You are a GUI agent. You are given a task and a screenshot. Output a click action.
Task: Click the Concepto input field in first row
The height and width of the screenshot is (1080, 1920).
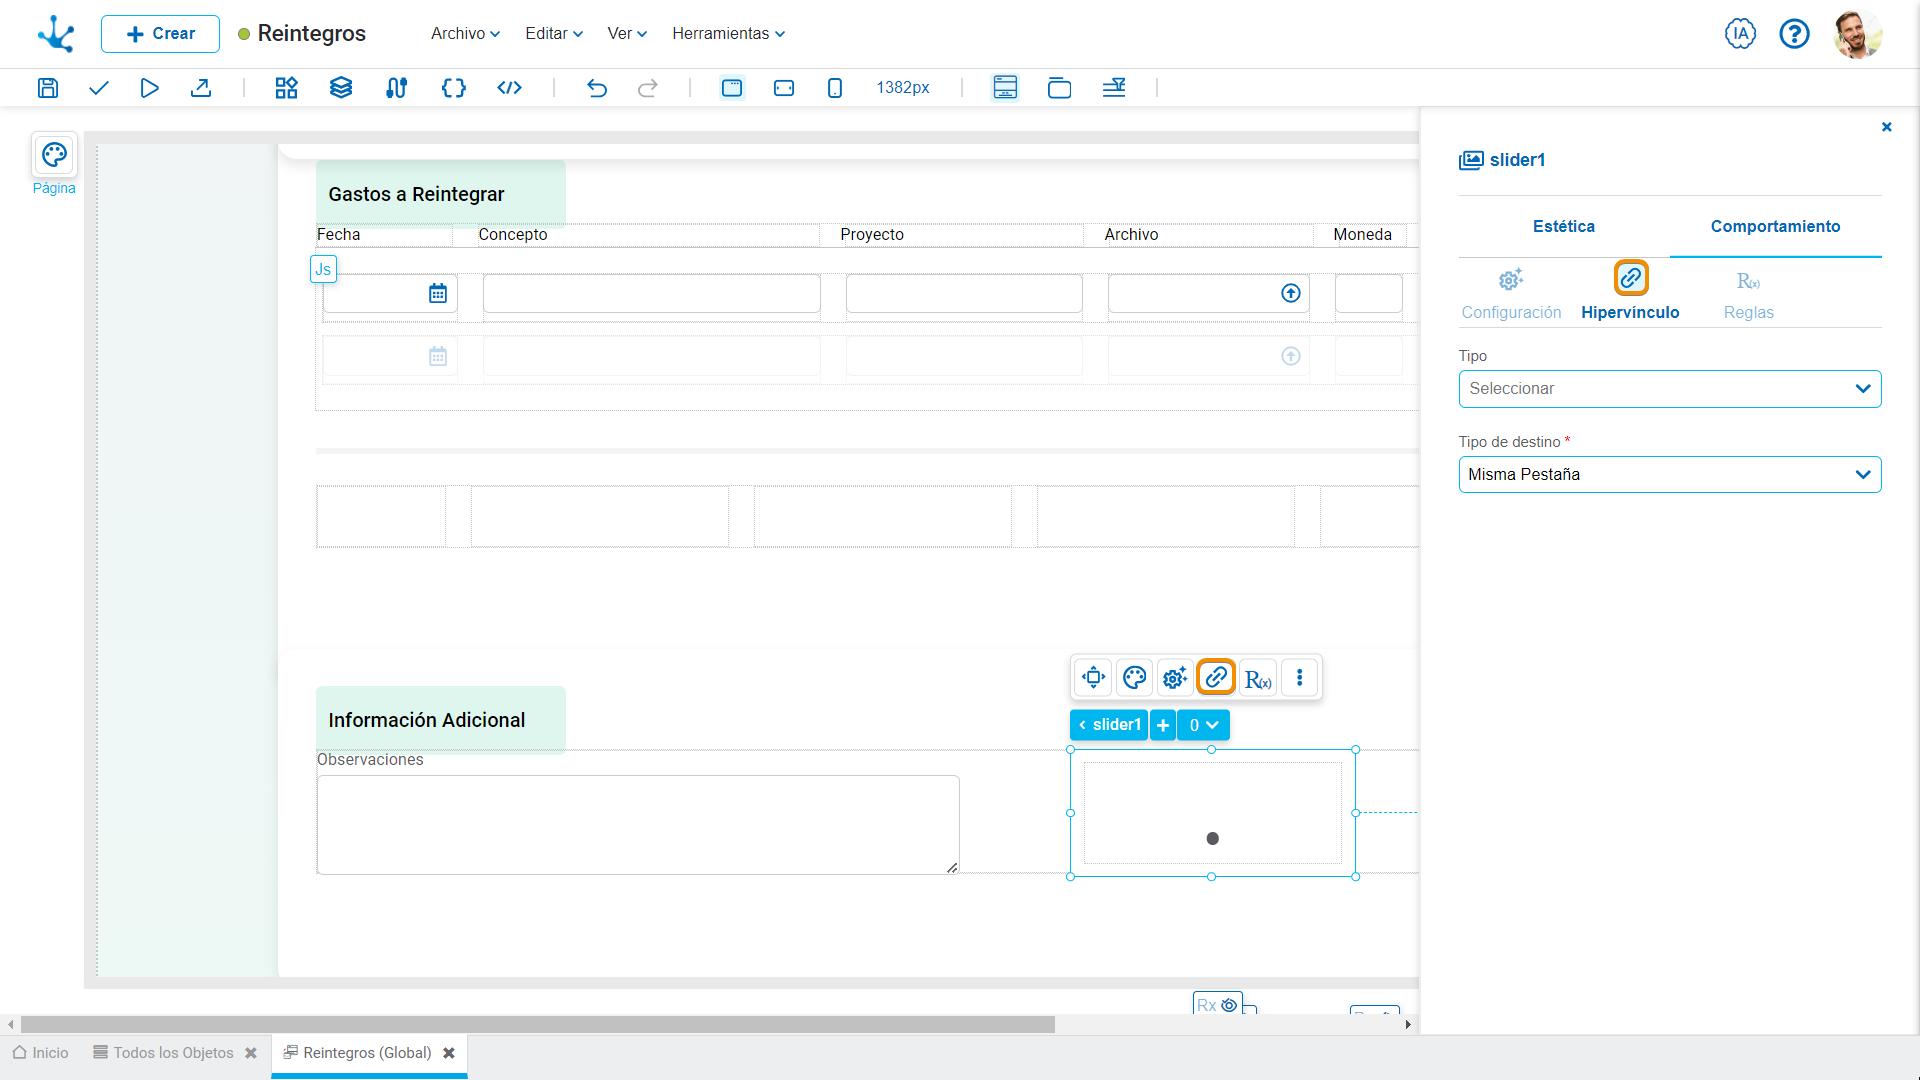[x=652, y=294]
